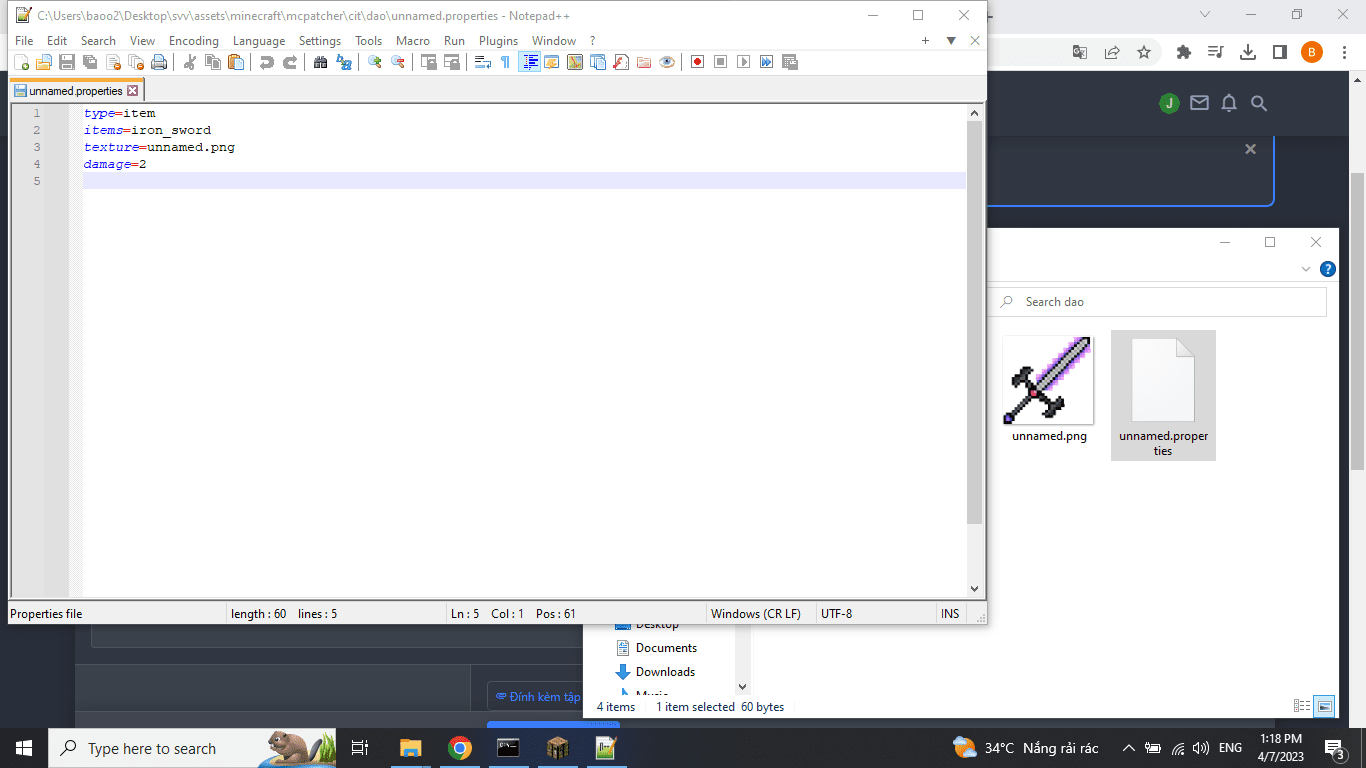Click the Paste toolbar icon
This screenshot has height=768, width=1366.
coord(236,62)
